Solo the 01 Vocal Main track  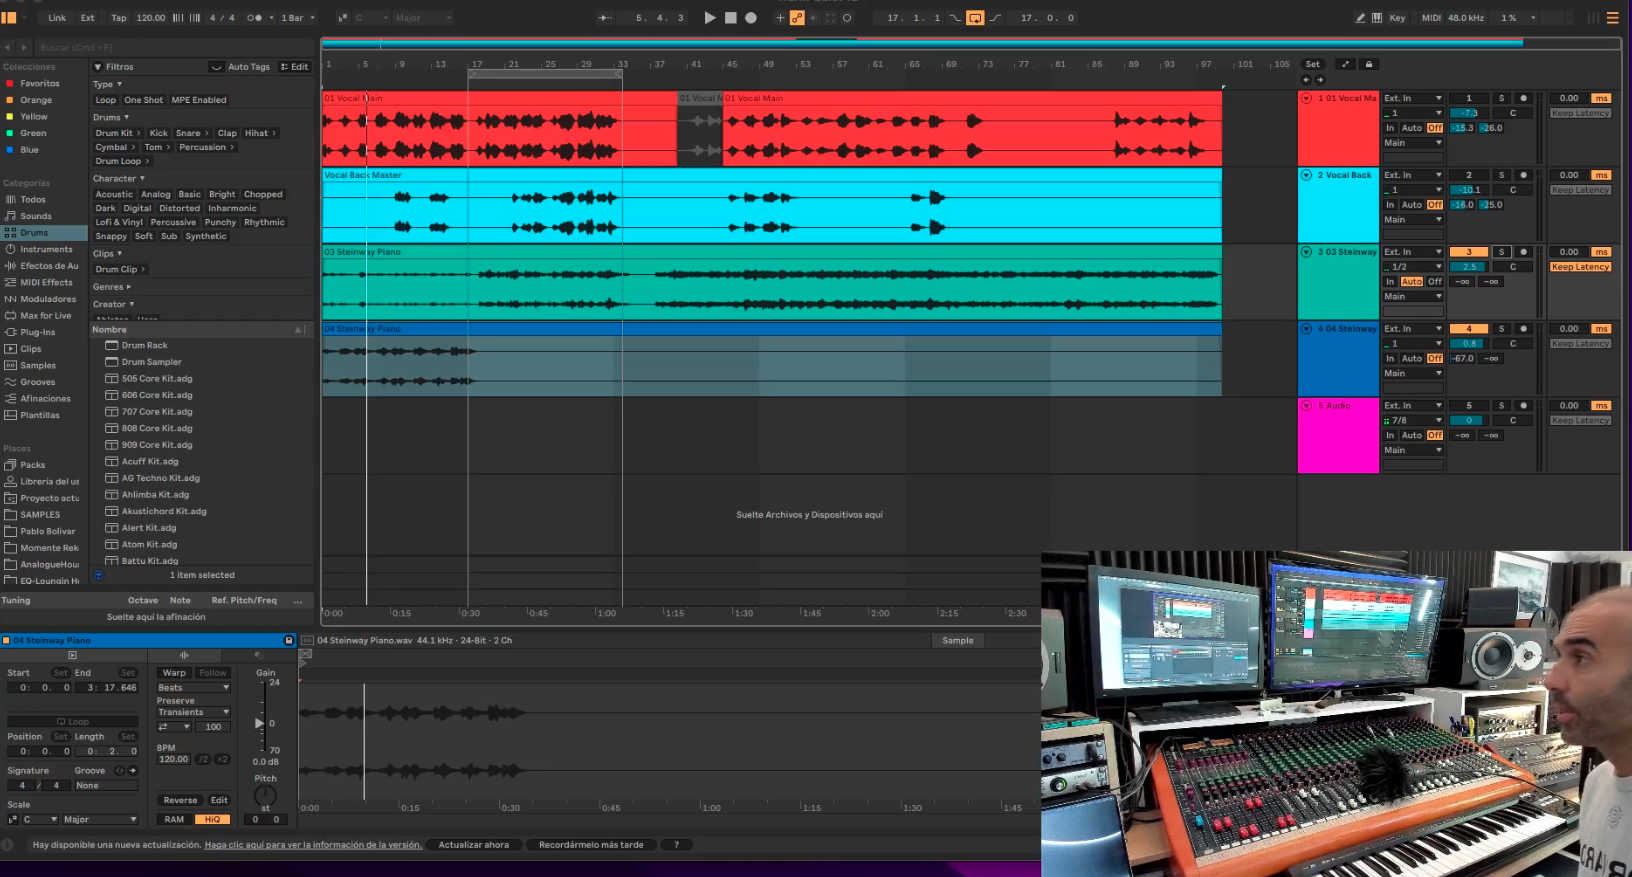tap(1501, 98)
